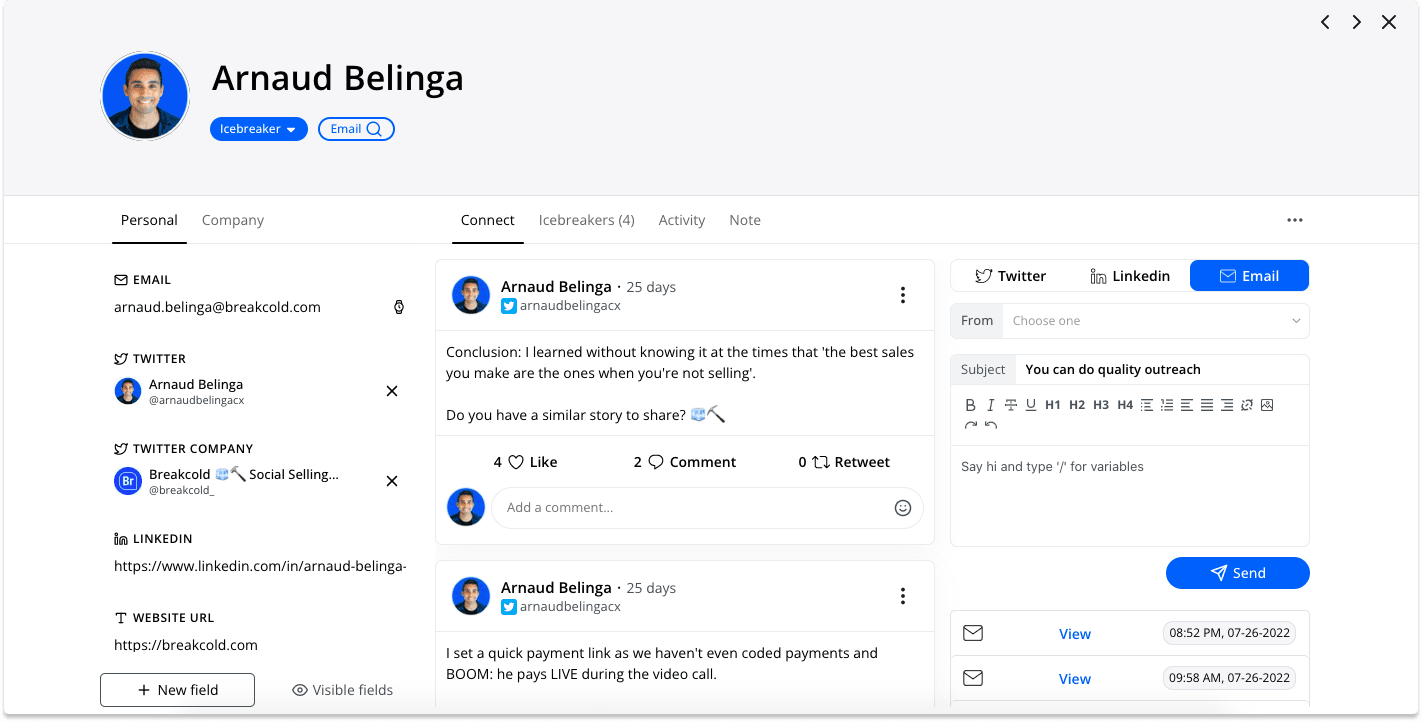Insert a link using the chain icon
The width and height of the screenshot is (1422, 722).
[x=1247, y=405]
